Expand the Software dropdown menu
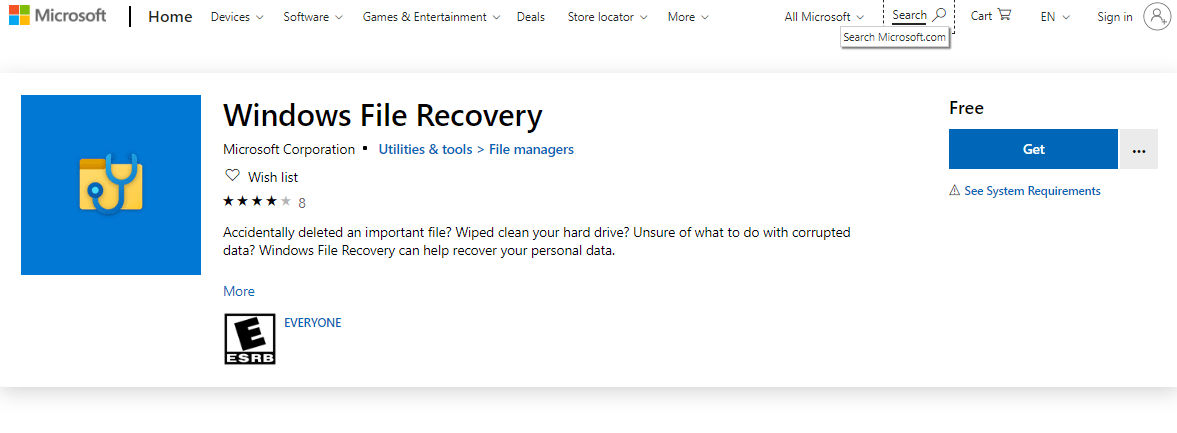 (x=313, y=17)
